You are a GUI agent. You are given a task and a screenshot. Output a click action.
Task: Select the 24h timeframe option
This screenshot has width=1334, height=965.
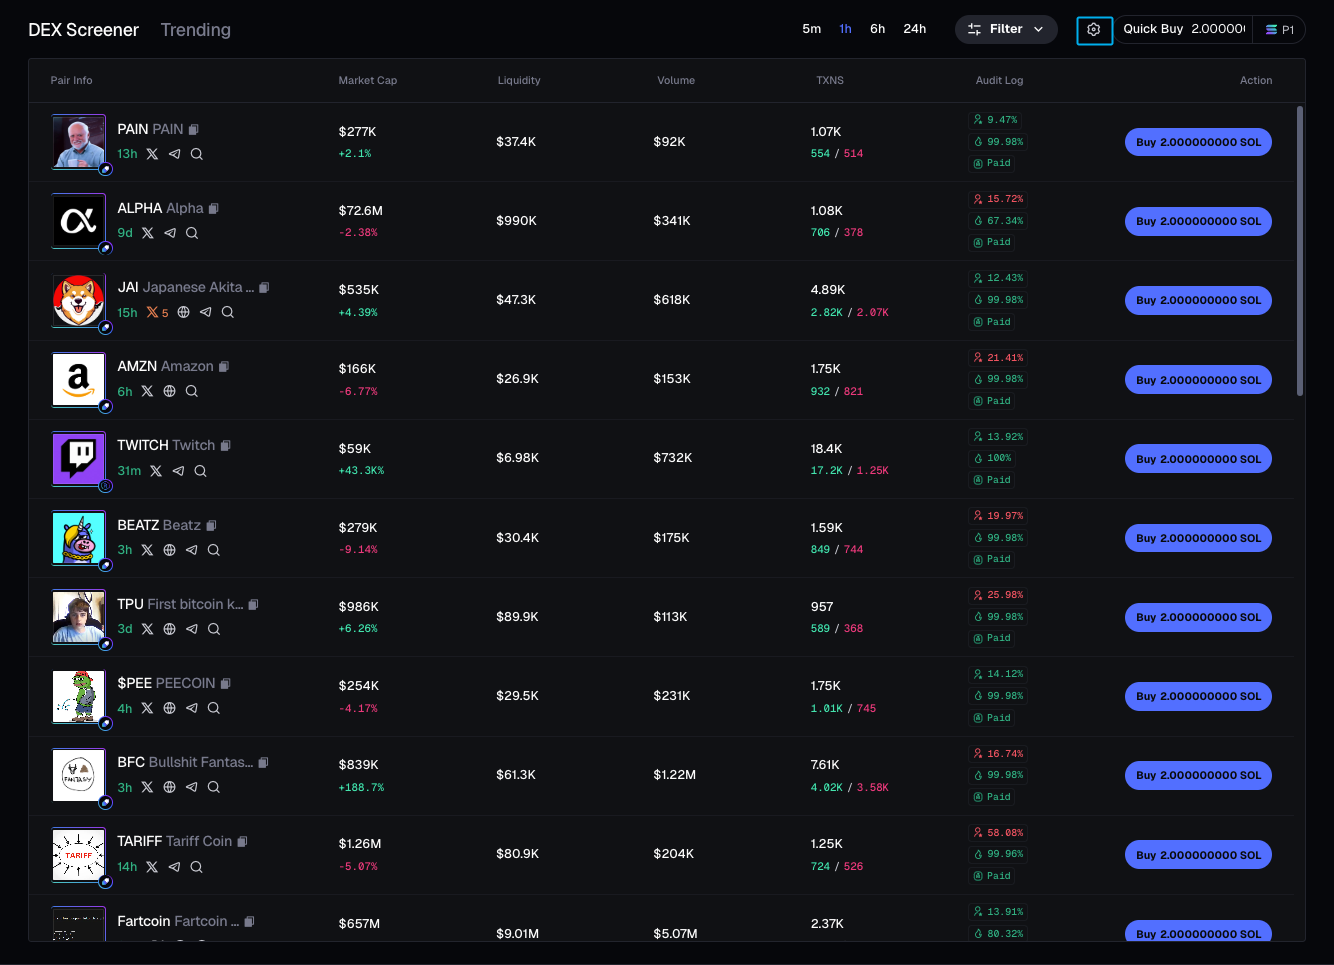coord(914,29)
